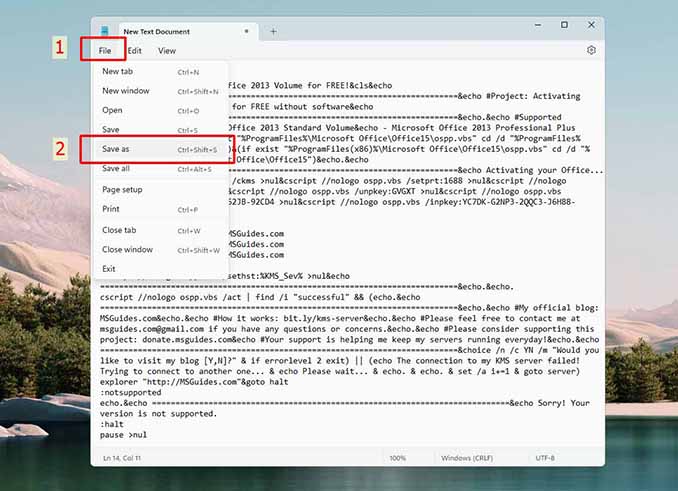Image resolution: width=678 pixels, height=491 pixels.
Task: Click the ':halt' line in editor
Action: (112, 424)
